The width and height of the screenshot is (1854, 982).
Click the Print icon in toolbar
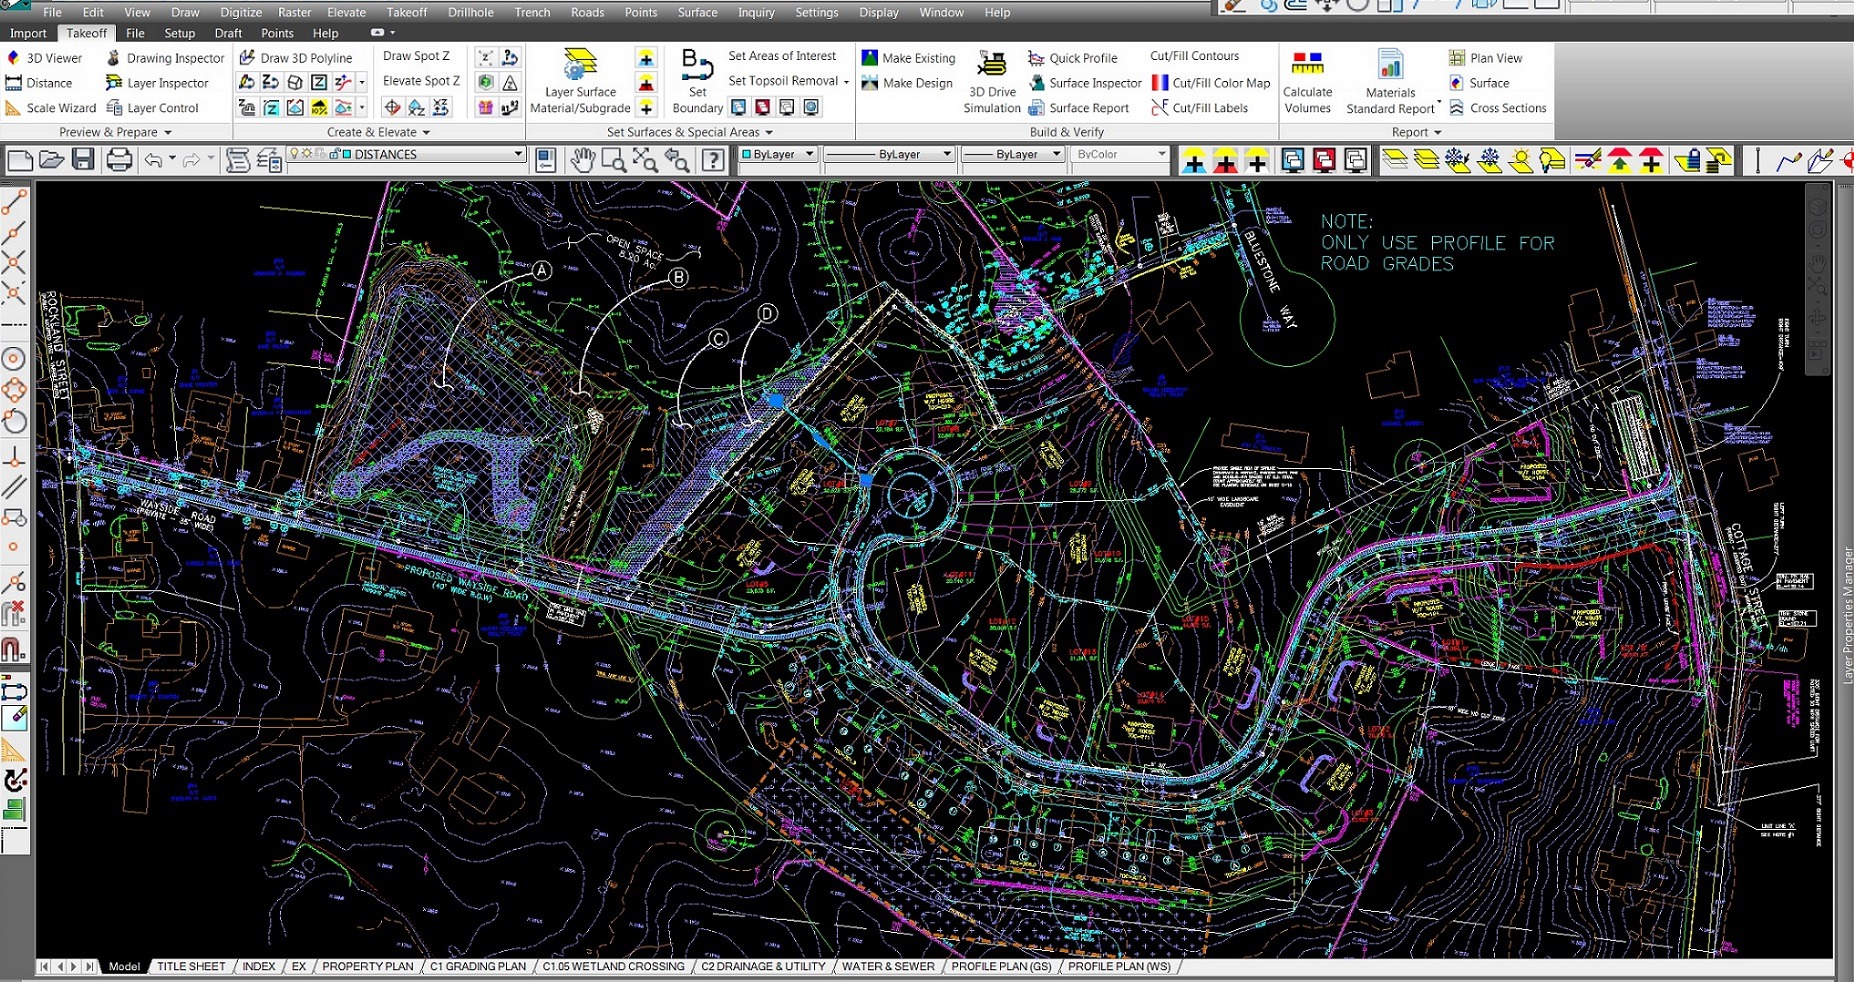click(x=119, y=160)
